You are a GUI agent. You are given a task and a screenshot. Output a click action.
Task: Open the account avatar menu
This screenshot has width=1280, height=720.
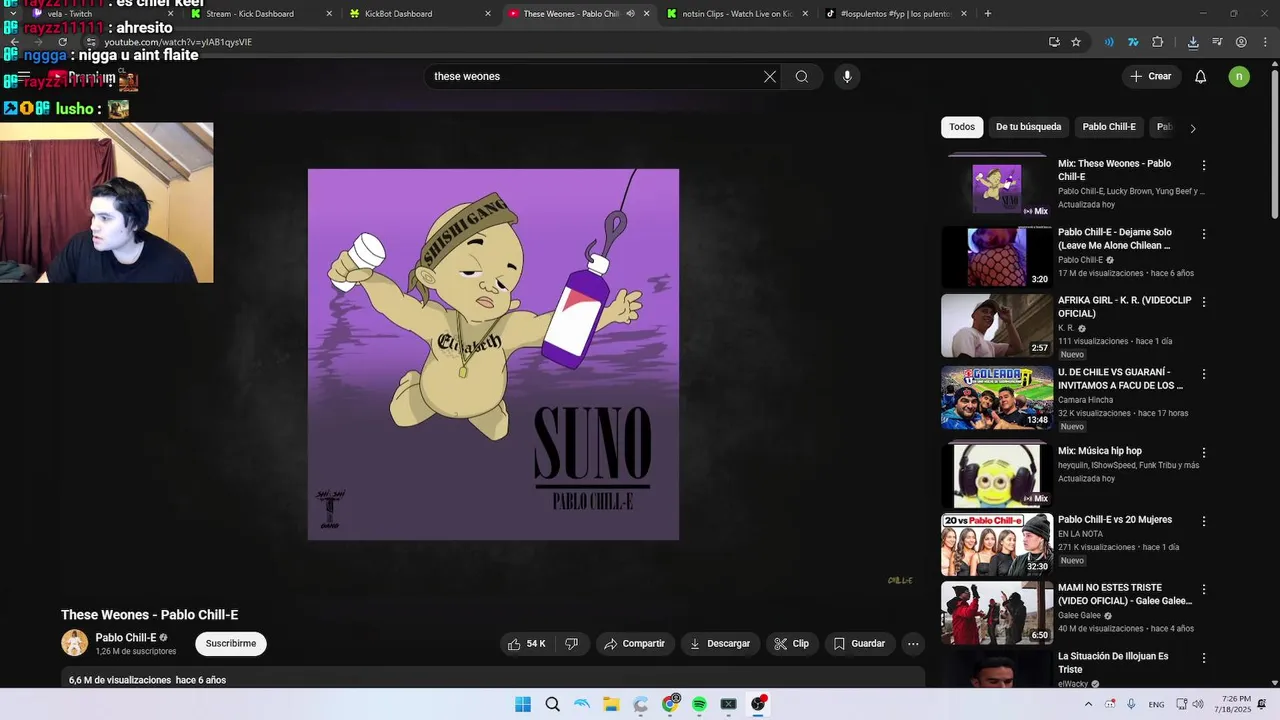tap(1239, 77)
